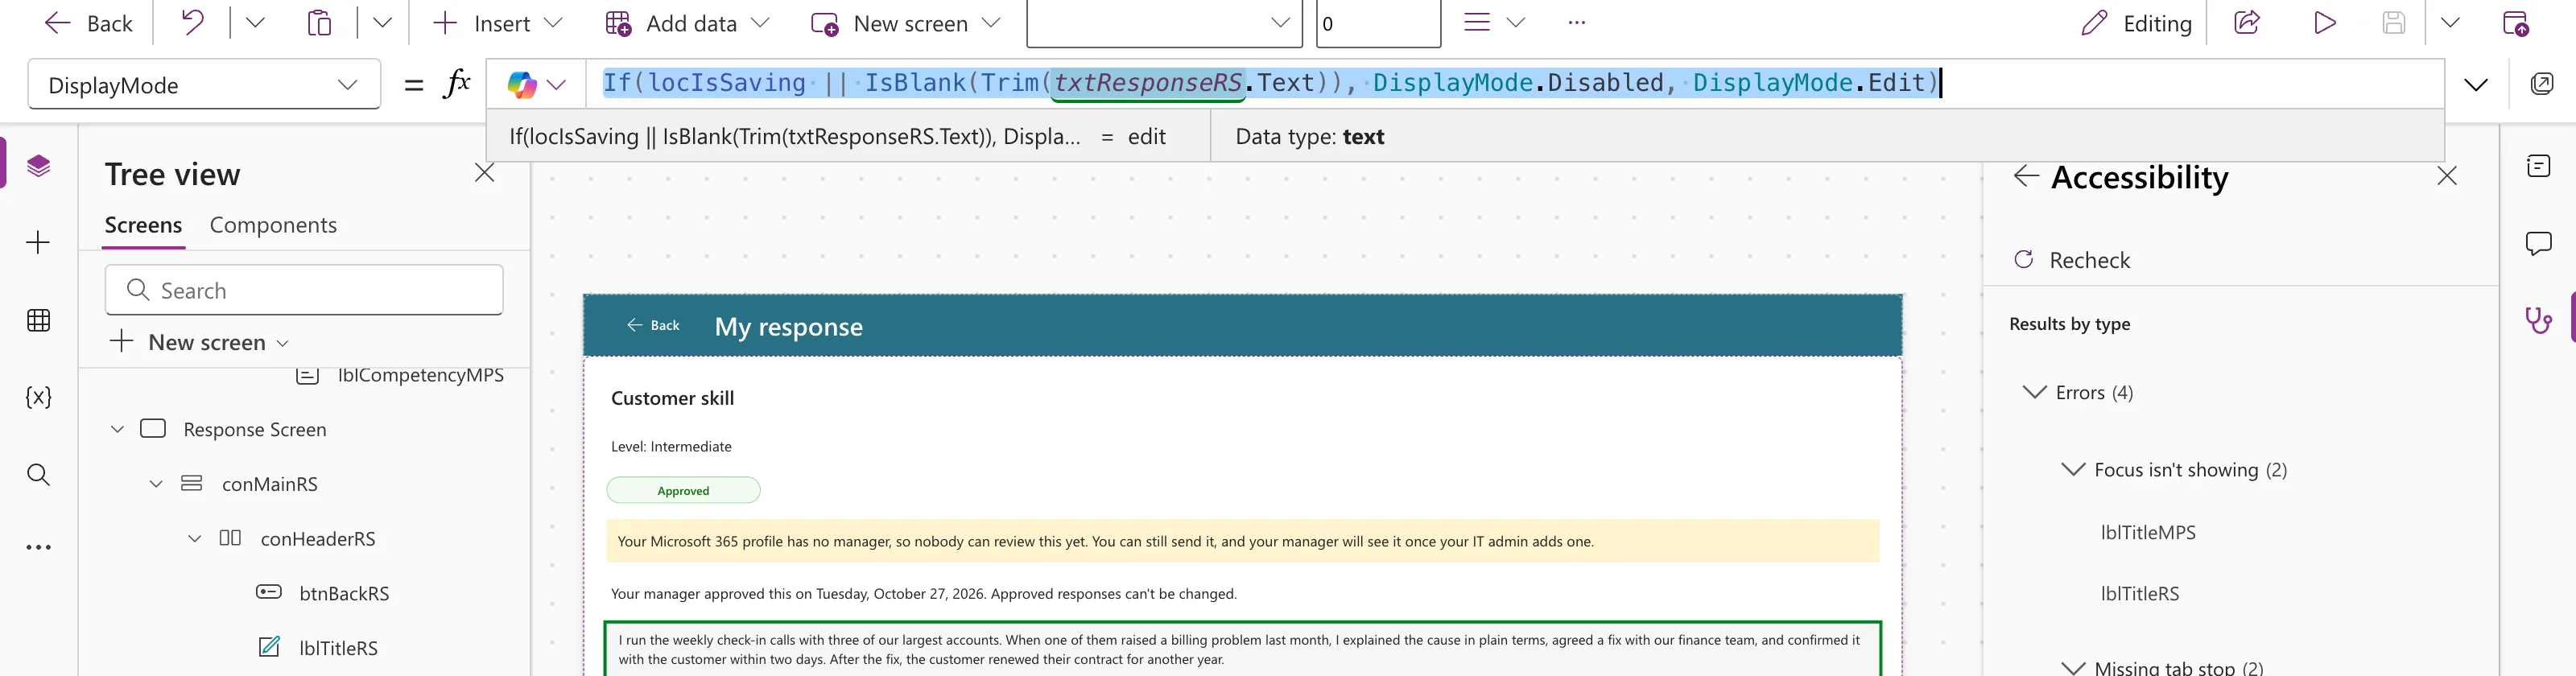Select the Screens tab
This screenshot has width=2576, height=676.
144,225
